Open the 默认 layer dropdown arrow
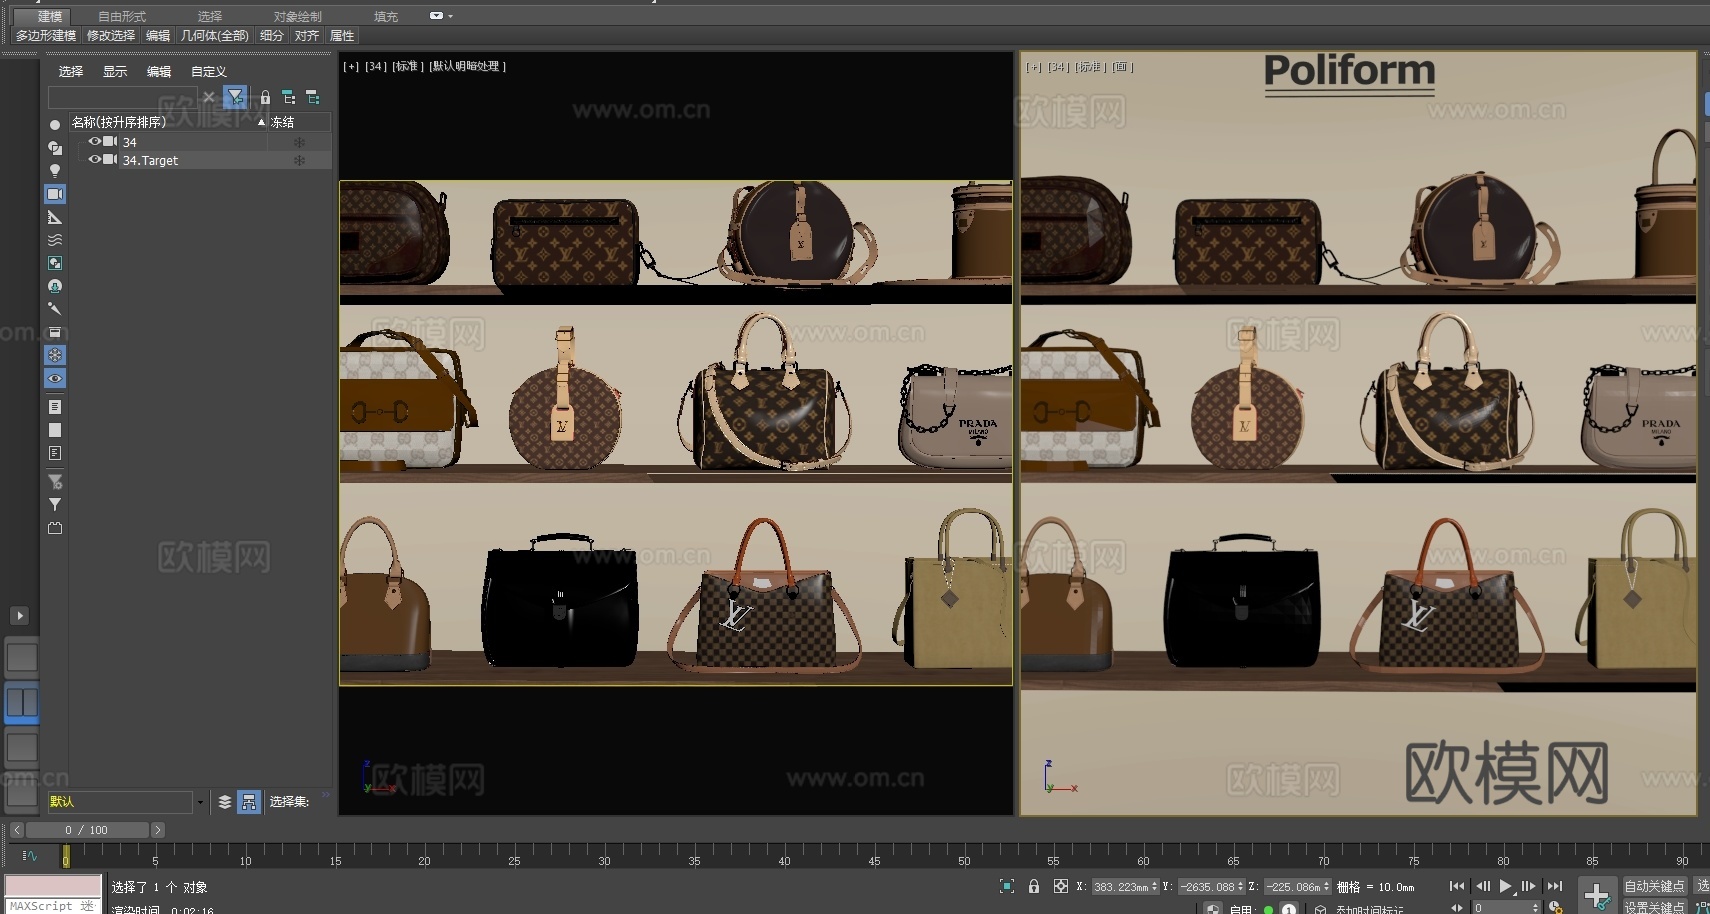Viewport: 1710px width, 914px height. coord(201,802)
